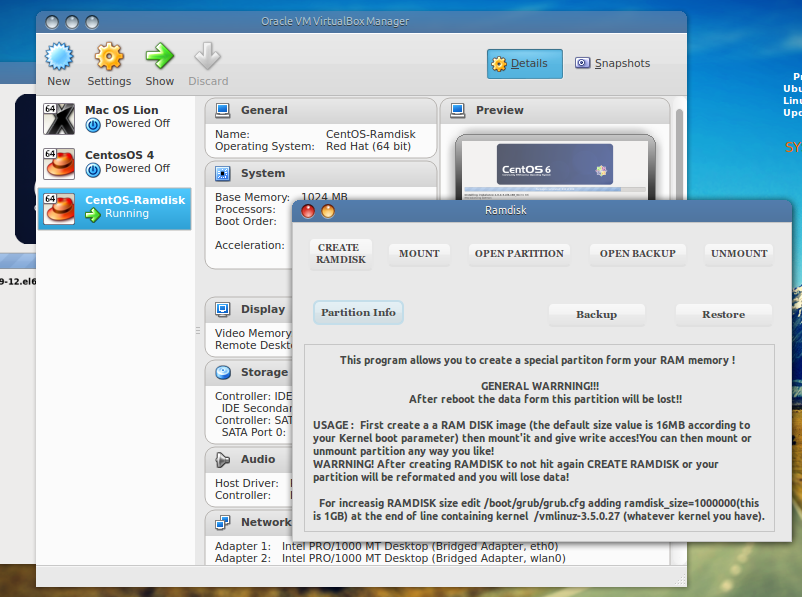Click the Discard down-arrow icon

208,56
